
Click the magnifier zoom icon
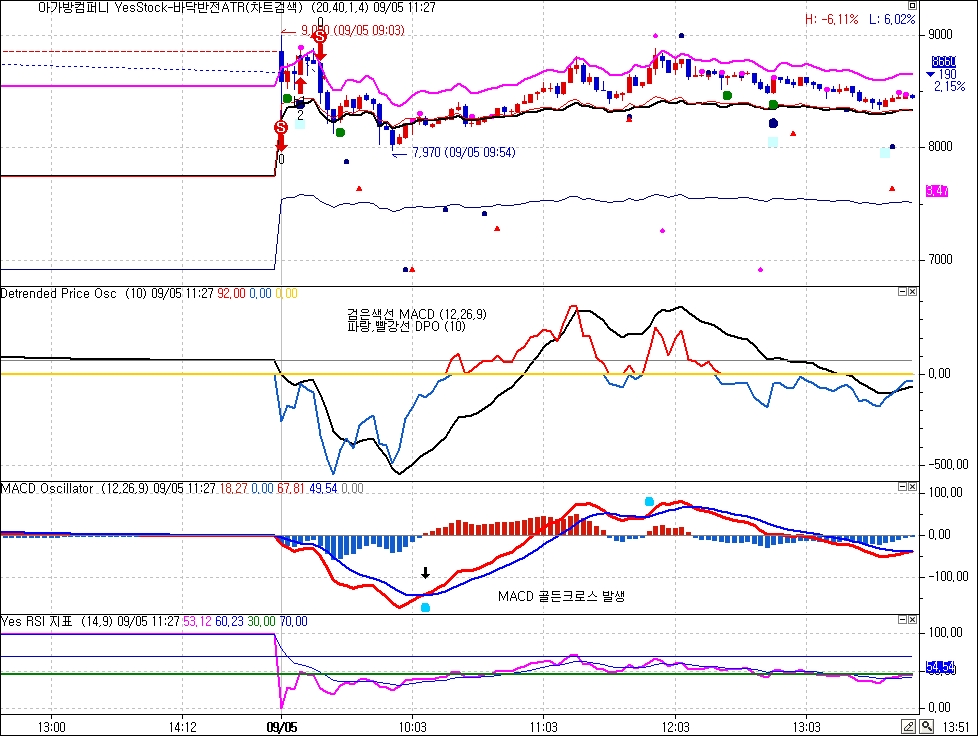coord(927,727)
